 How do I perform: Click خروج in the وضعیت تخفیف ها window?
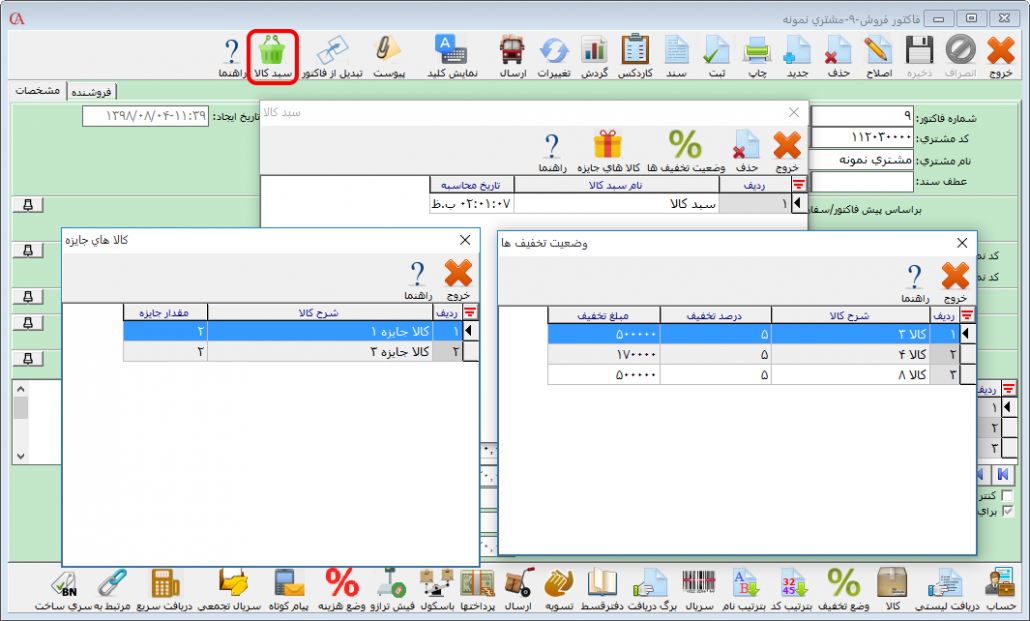955,281
